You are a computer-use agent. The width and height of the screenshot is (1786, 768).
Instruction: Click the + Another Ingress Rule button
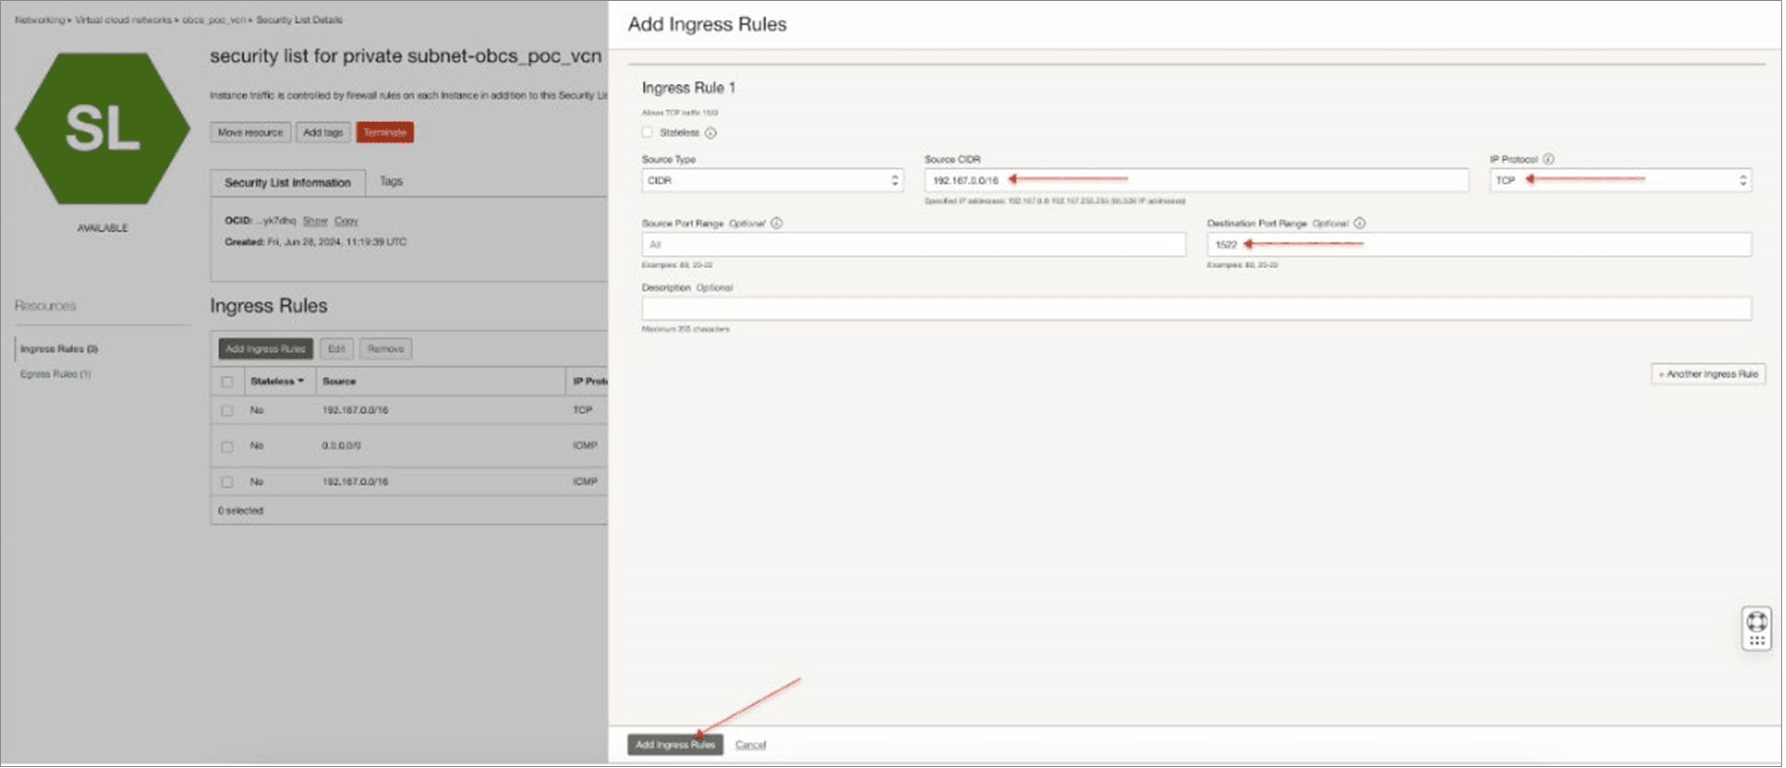[x=1707, y=374]
